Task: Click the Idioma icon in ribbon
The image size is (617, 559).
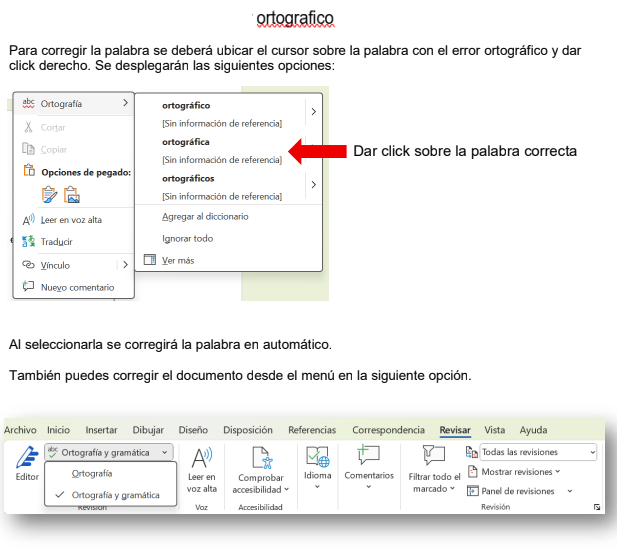Action: (x=318, y=457)
